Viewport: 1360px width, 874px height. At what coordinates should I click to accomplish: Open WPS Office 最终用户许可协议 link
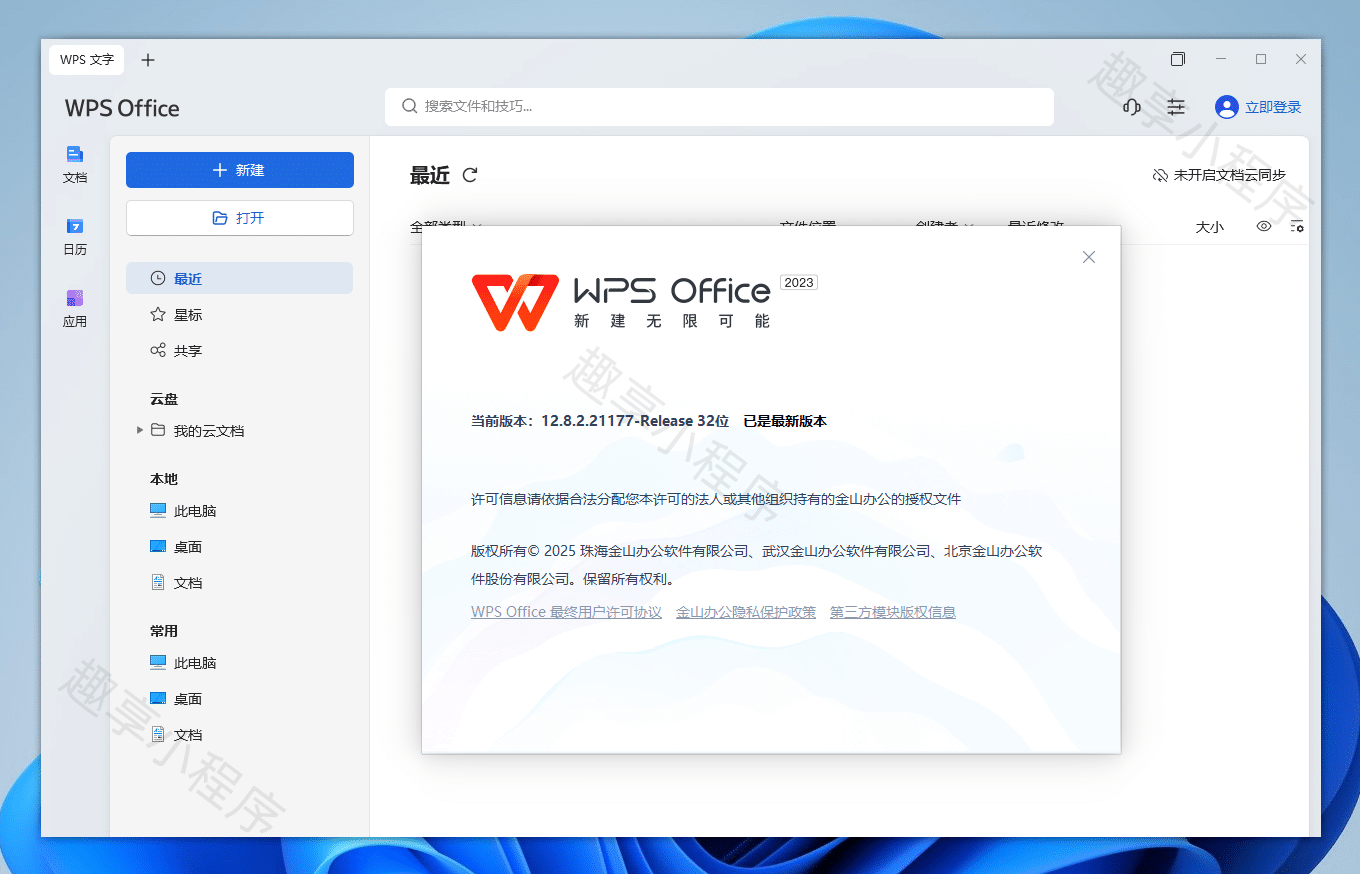click(x=566, y=612)
